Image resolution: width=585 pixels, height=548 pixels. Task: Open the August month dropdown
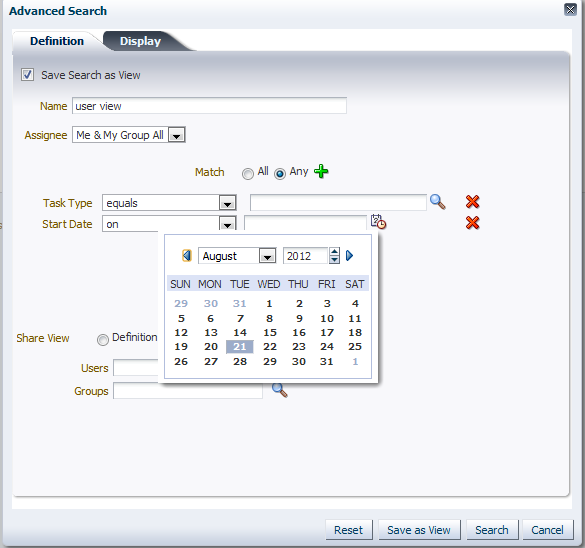point(267,256)
